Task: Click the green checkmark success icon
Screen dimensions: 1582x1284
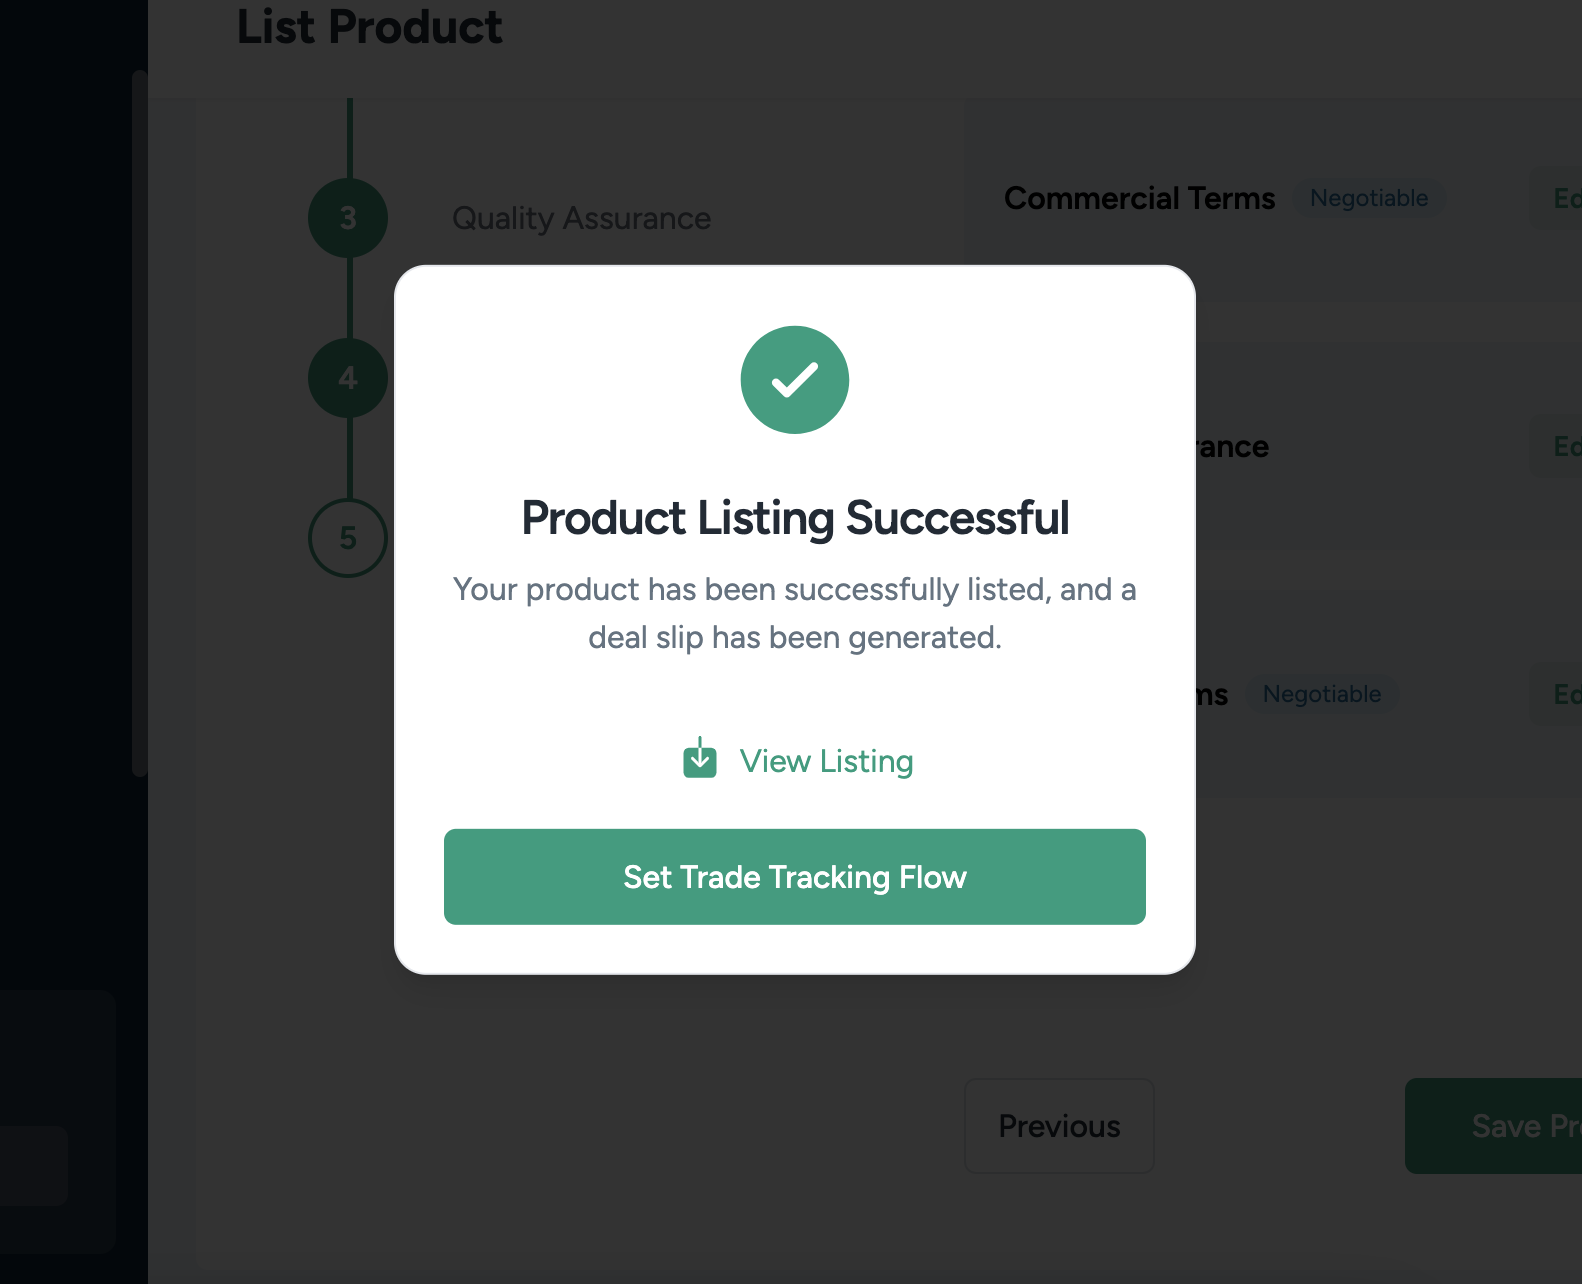Action: [795, 380]
